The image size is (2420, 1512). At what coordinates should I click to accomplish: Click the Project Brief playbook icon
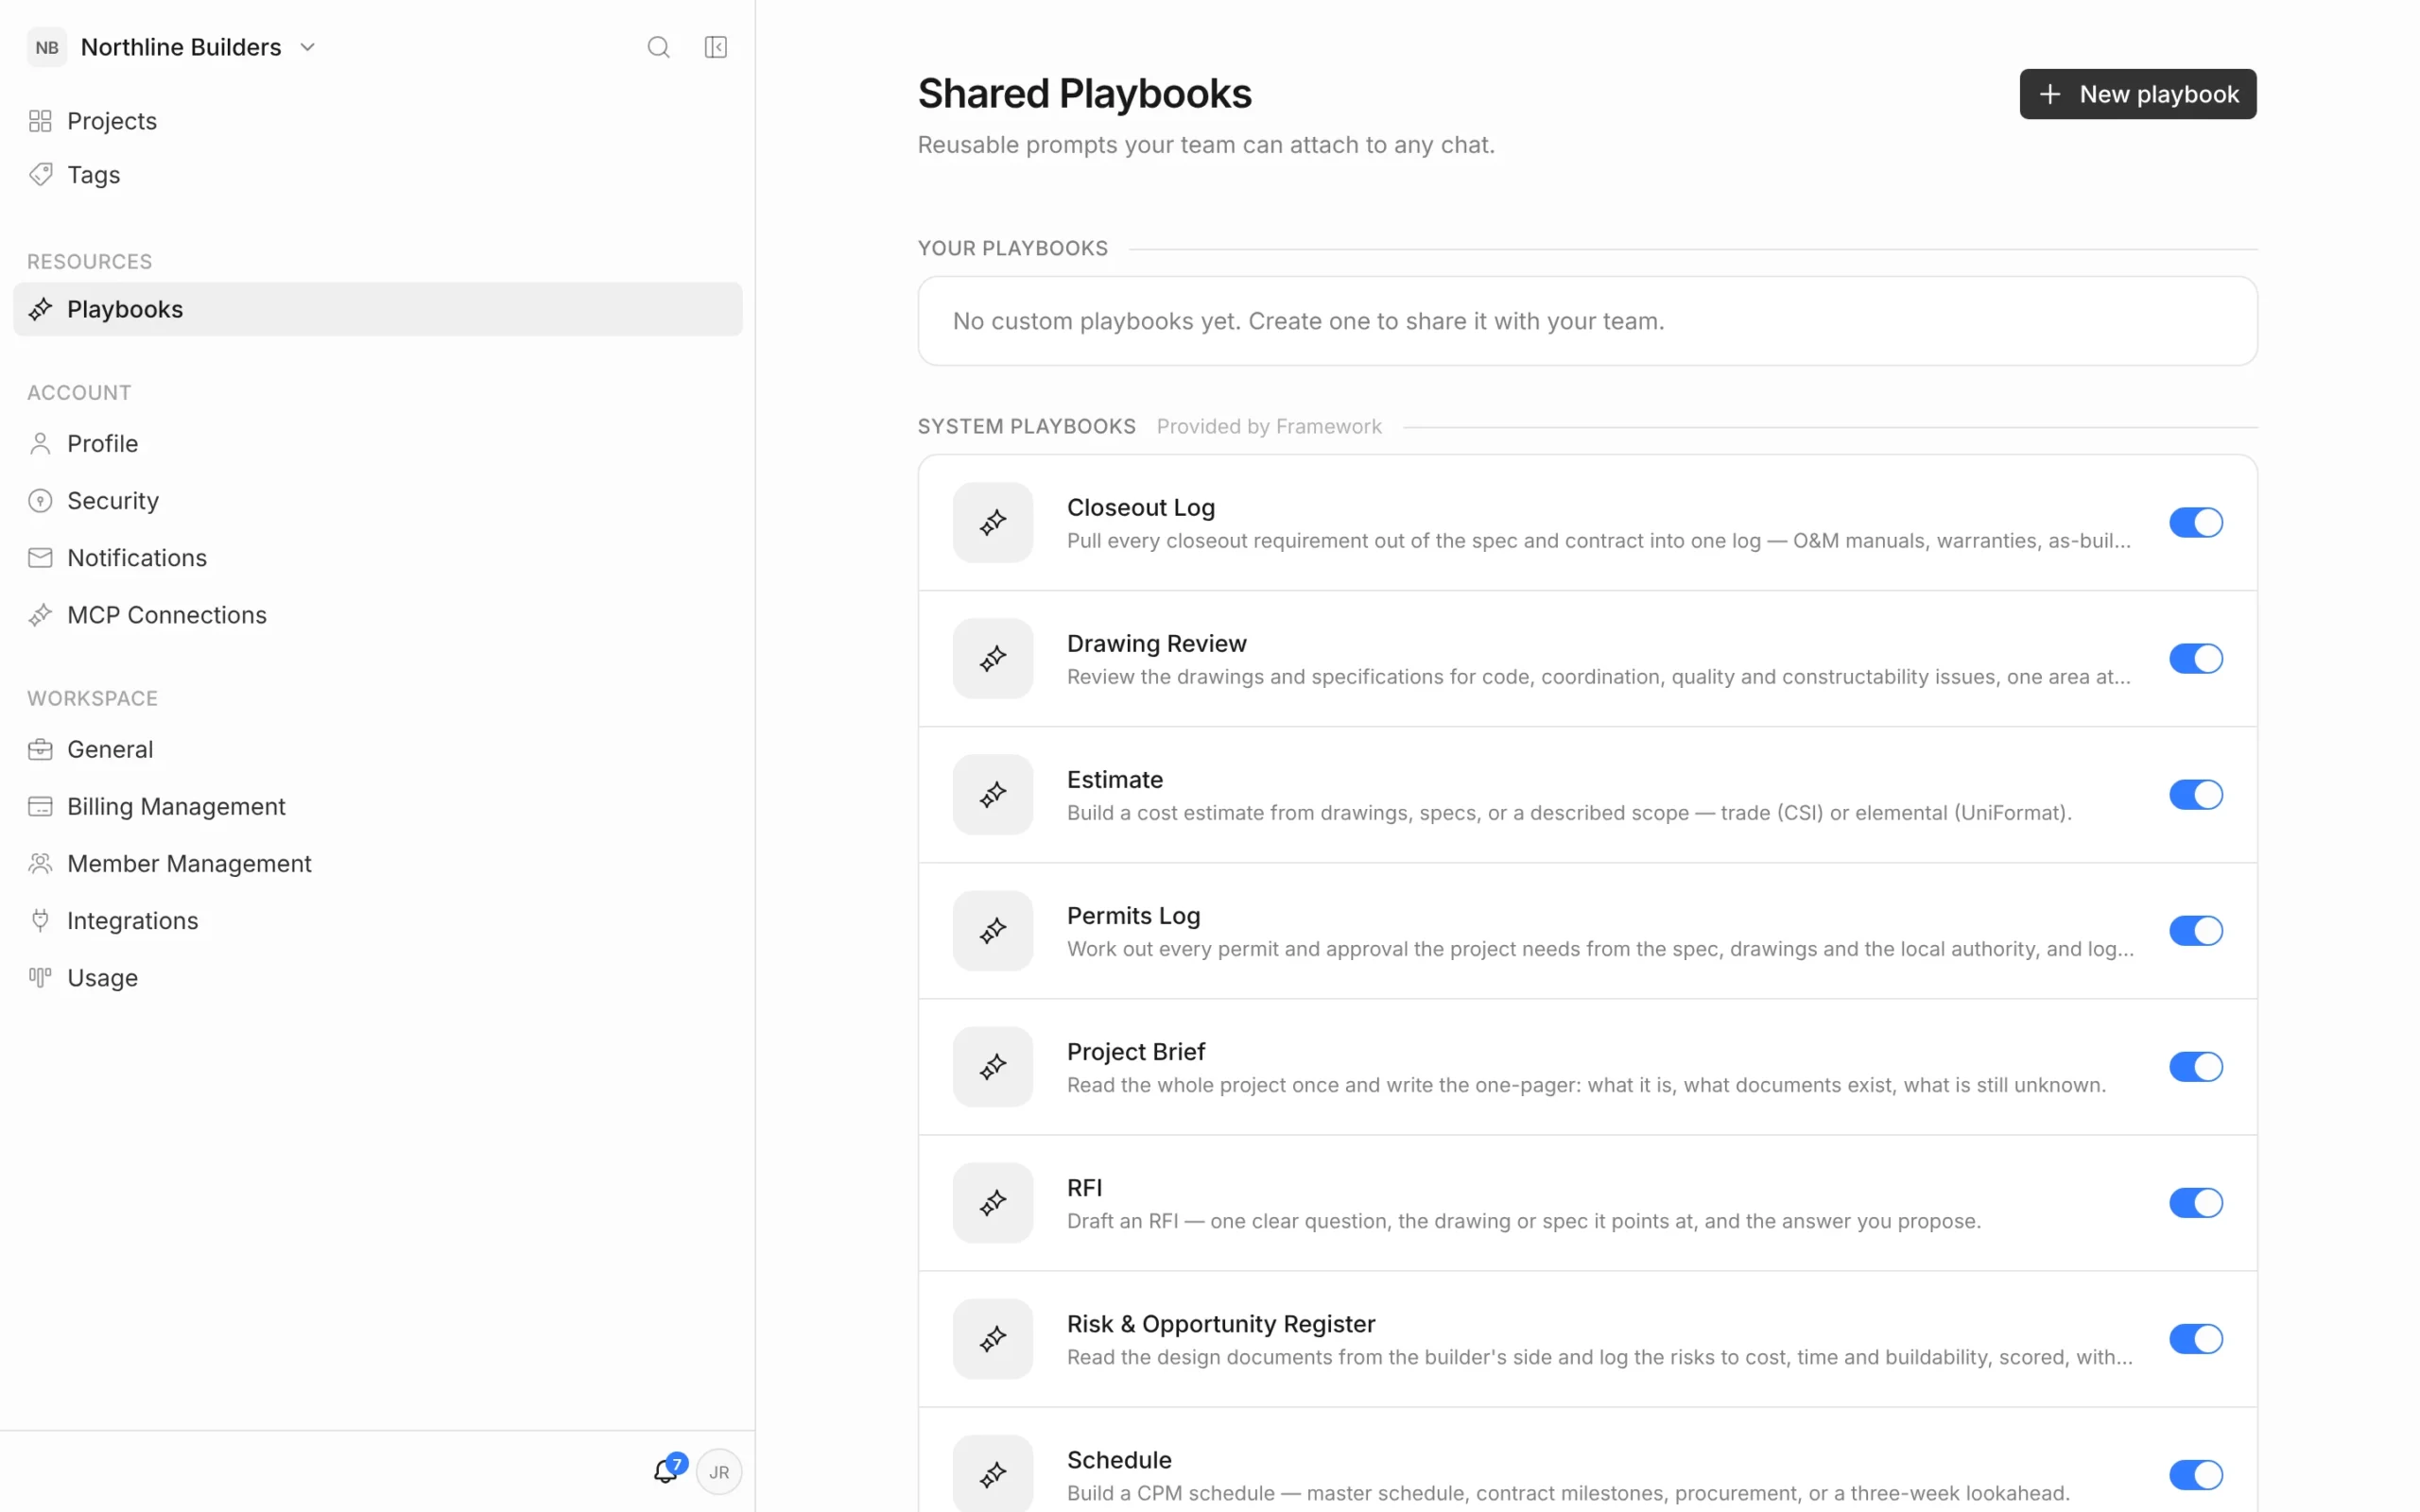993,1066
